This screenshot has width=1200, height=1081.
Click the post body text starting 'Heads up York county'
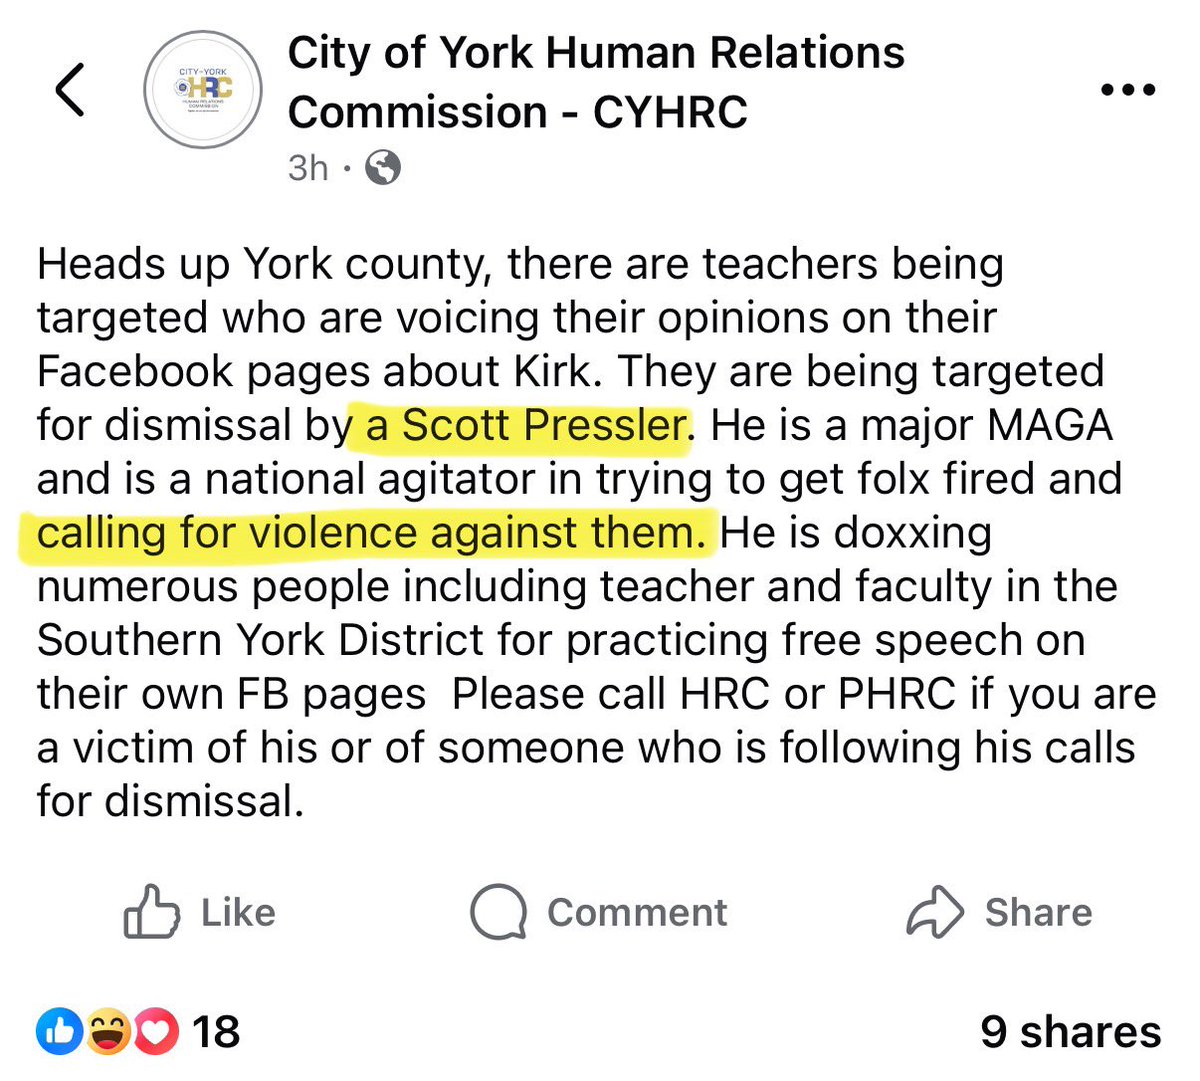tap(520, 265)
